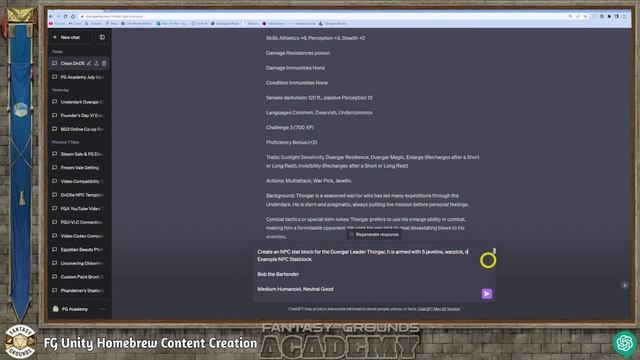Viewport: 640px width, 360px height.
Task: Open the YouTube bookmark
Action: coord(57,24)
